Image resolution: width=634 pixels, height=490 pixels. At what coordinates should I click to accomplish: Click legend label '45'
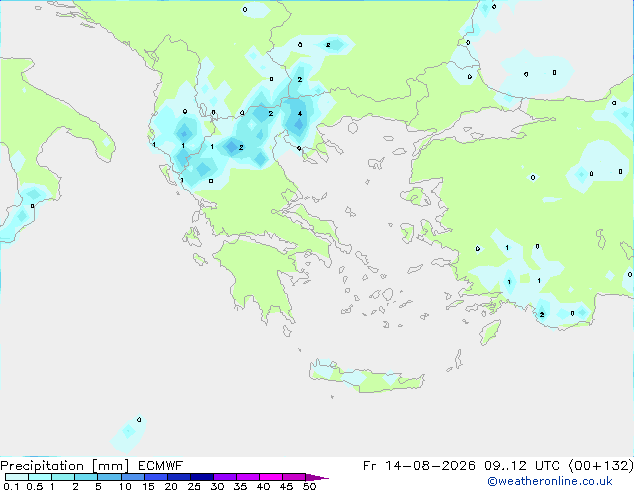(x=286, y=486)
